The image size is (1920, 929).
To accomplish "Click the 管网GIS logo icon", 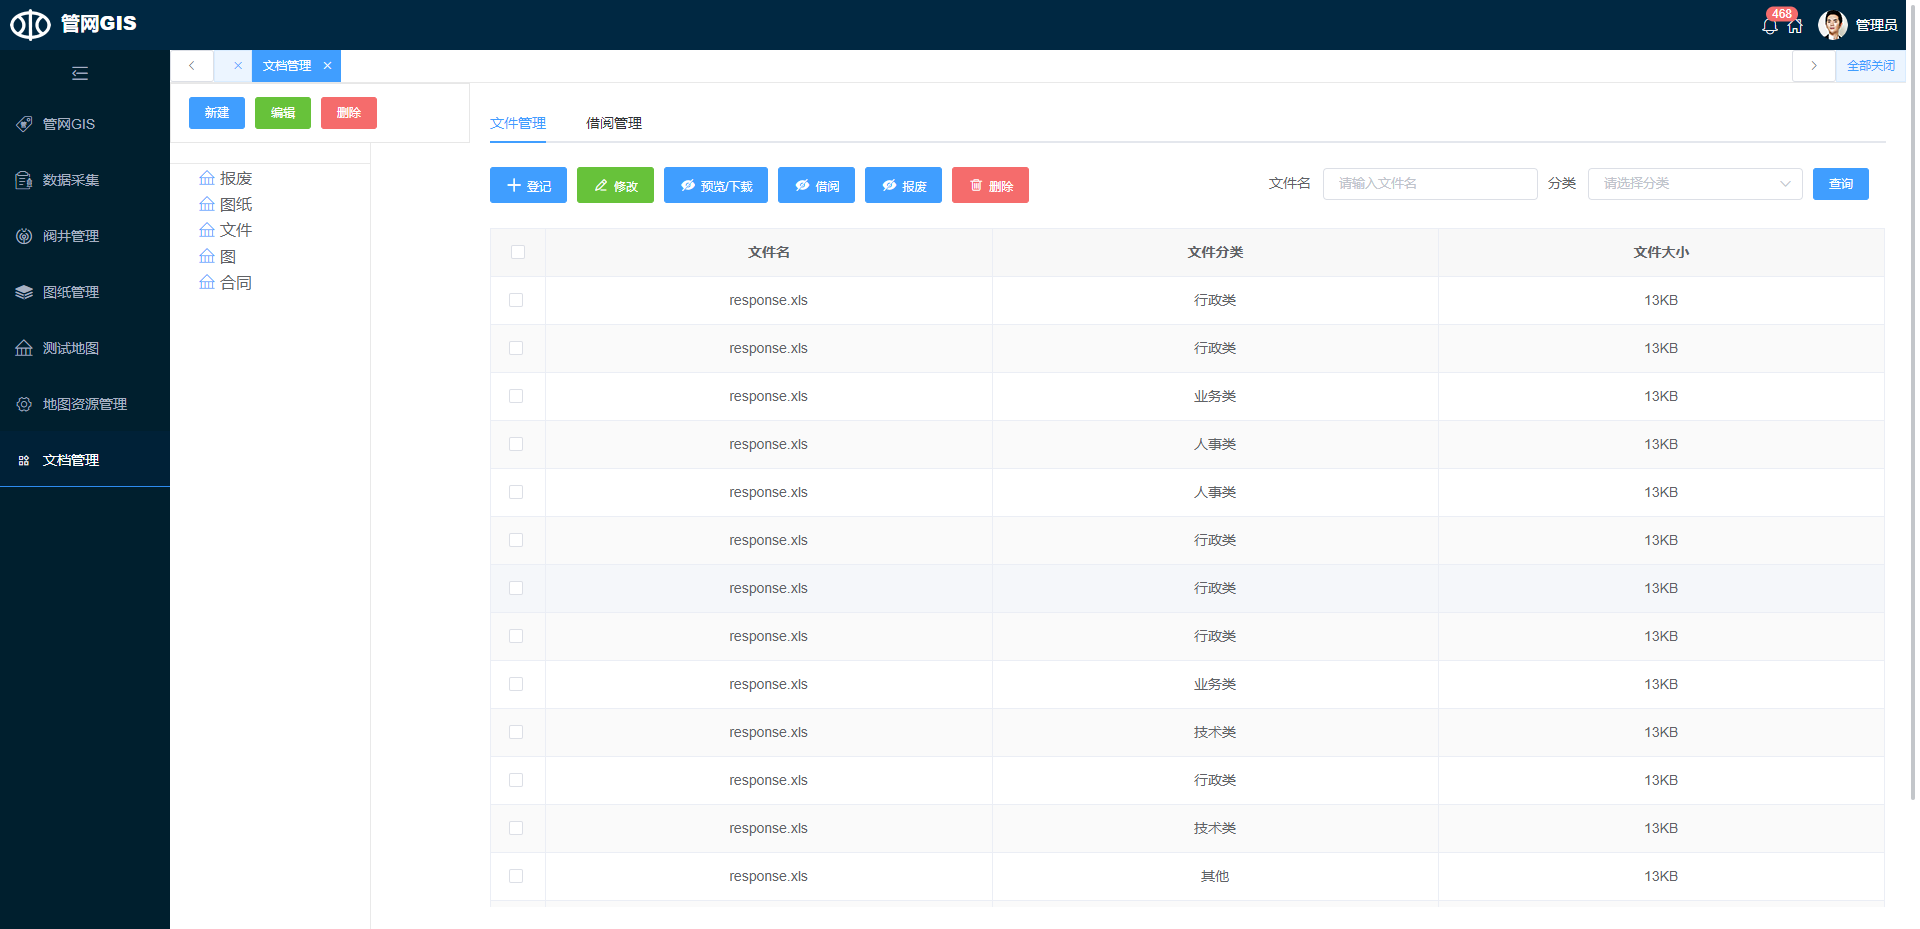I will pyautogui.click(x=30, y=24).
